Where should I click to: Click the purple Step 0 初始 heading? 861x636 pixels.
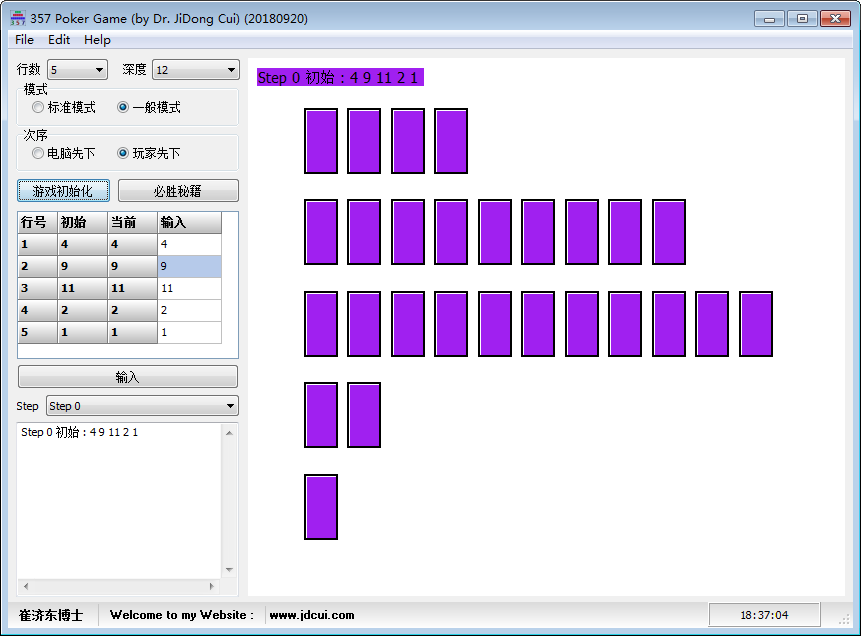pos(340,77)
